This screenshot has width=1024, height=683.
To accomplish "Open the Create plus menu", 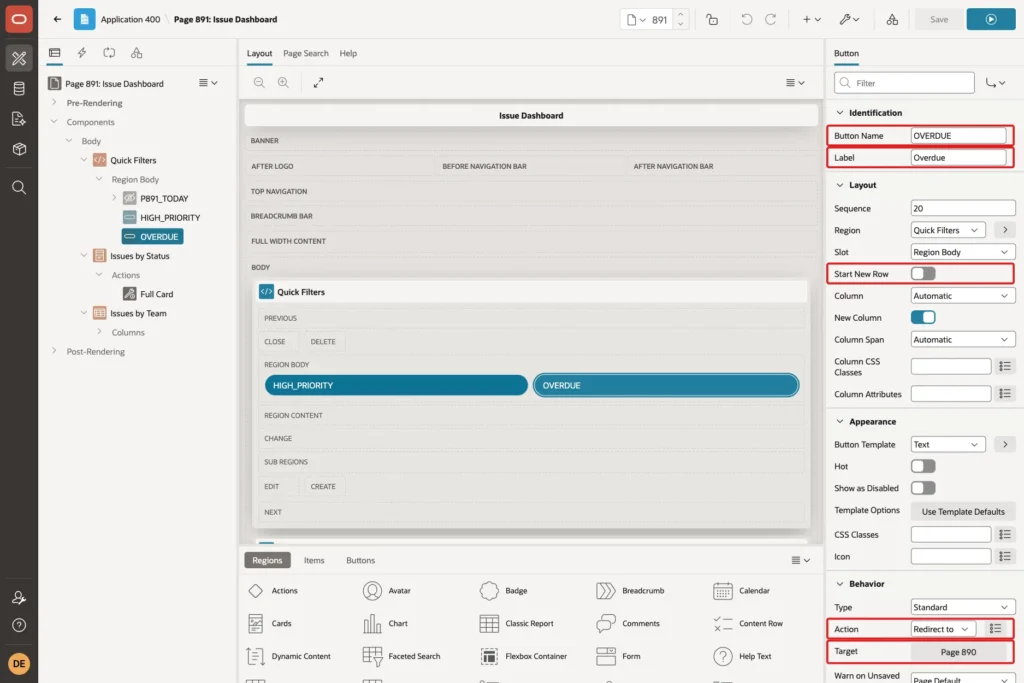I will tap(811, 20).
